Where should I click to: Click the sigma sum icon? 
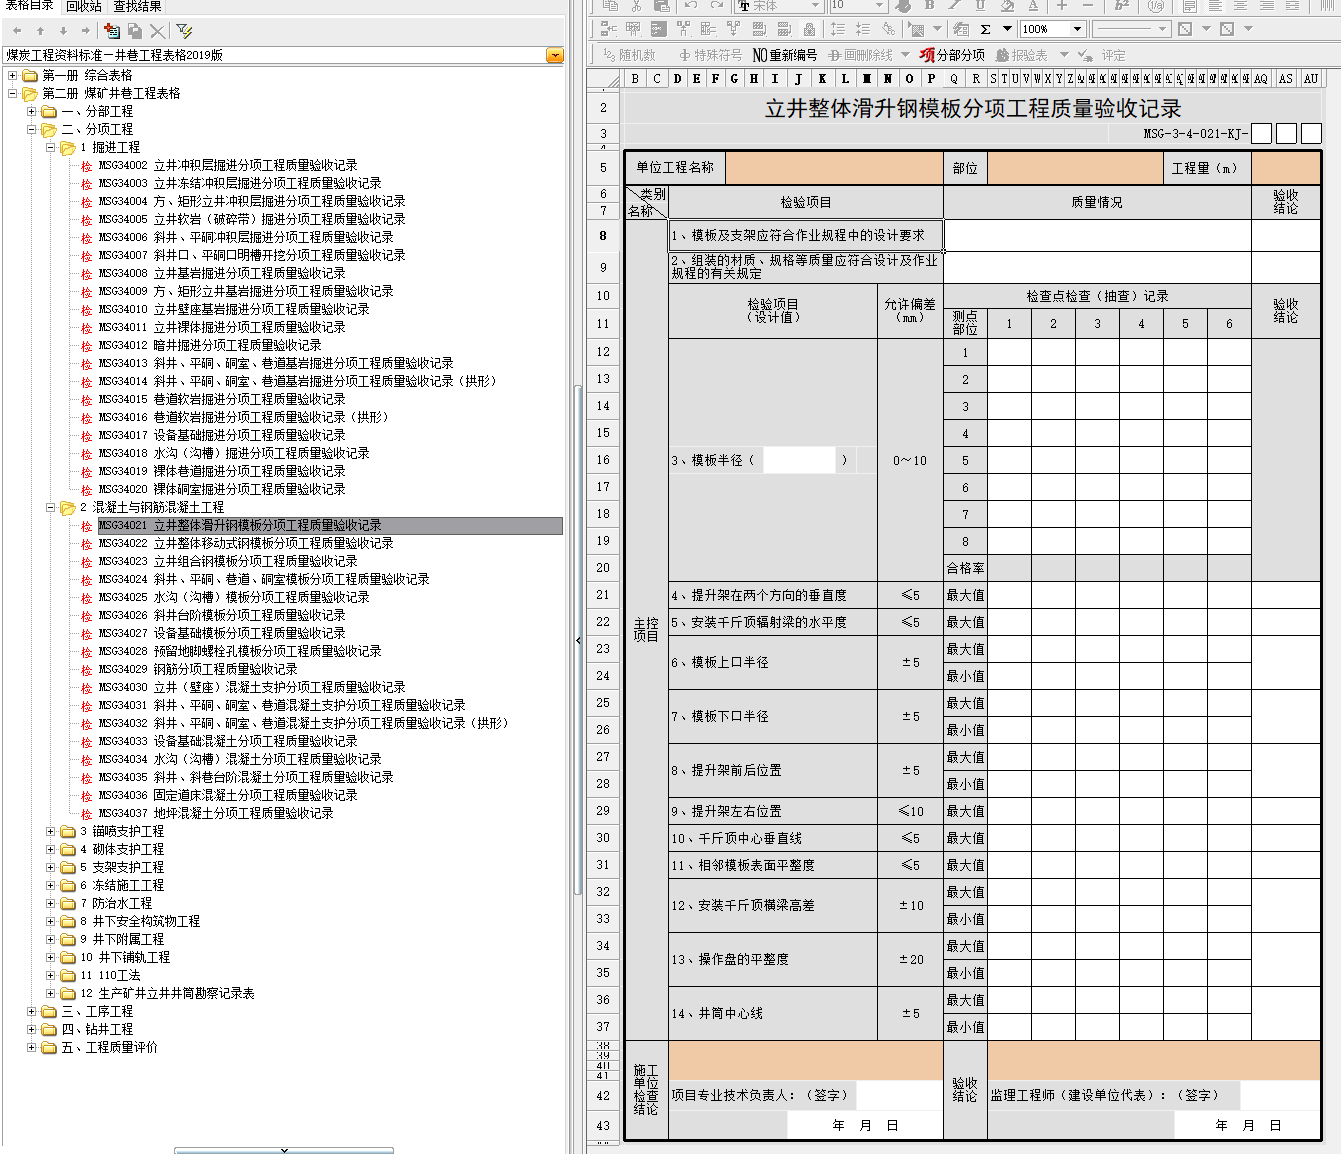pos(986,29)
